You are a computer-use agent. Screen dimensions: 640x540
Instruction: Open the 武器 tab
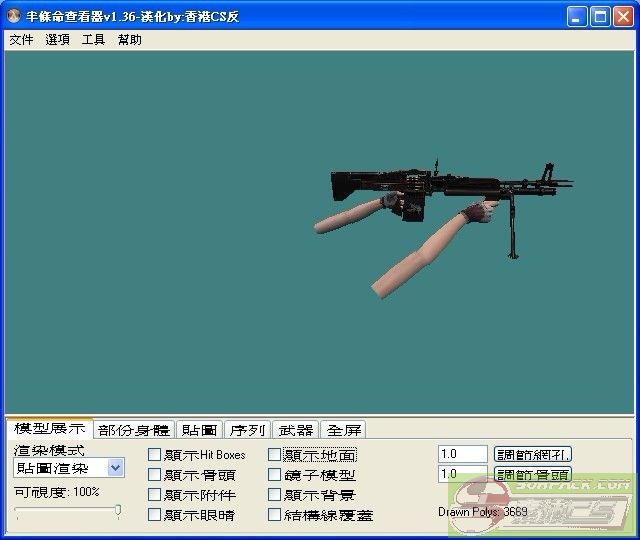(x=295, y=430)
